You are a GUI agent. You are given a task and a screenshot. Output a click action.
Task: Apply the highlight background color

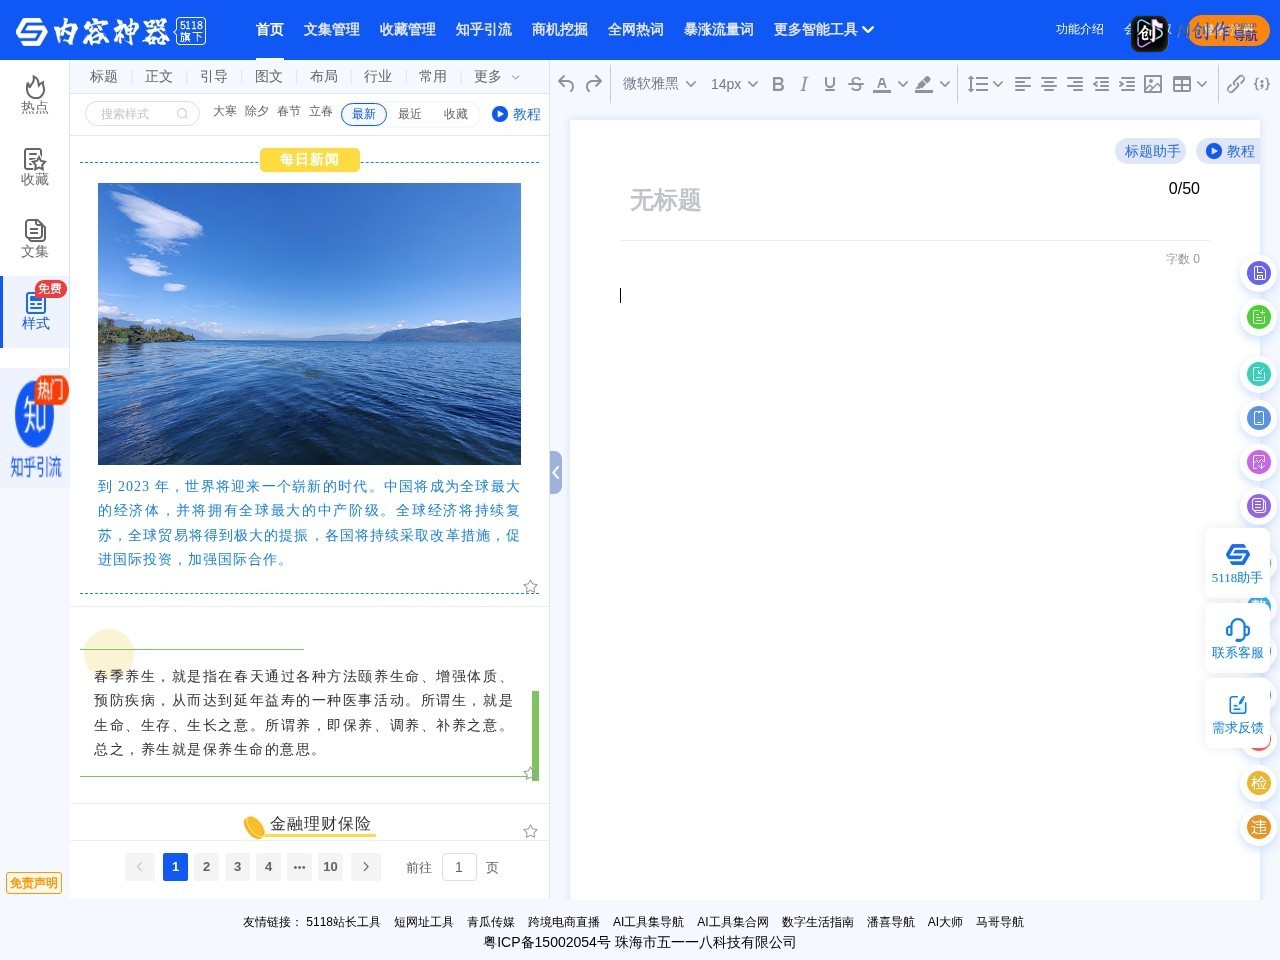tap(924, 84)
